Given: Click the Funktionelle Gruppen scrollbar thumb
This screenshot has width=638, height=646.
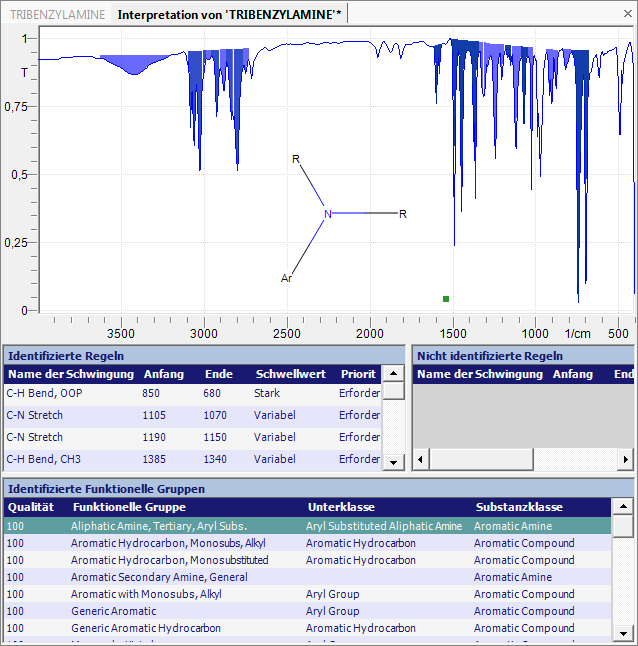Looking at the screenshot, I should click(x=623, y=527).
